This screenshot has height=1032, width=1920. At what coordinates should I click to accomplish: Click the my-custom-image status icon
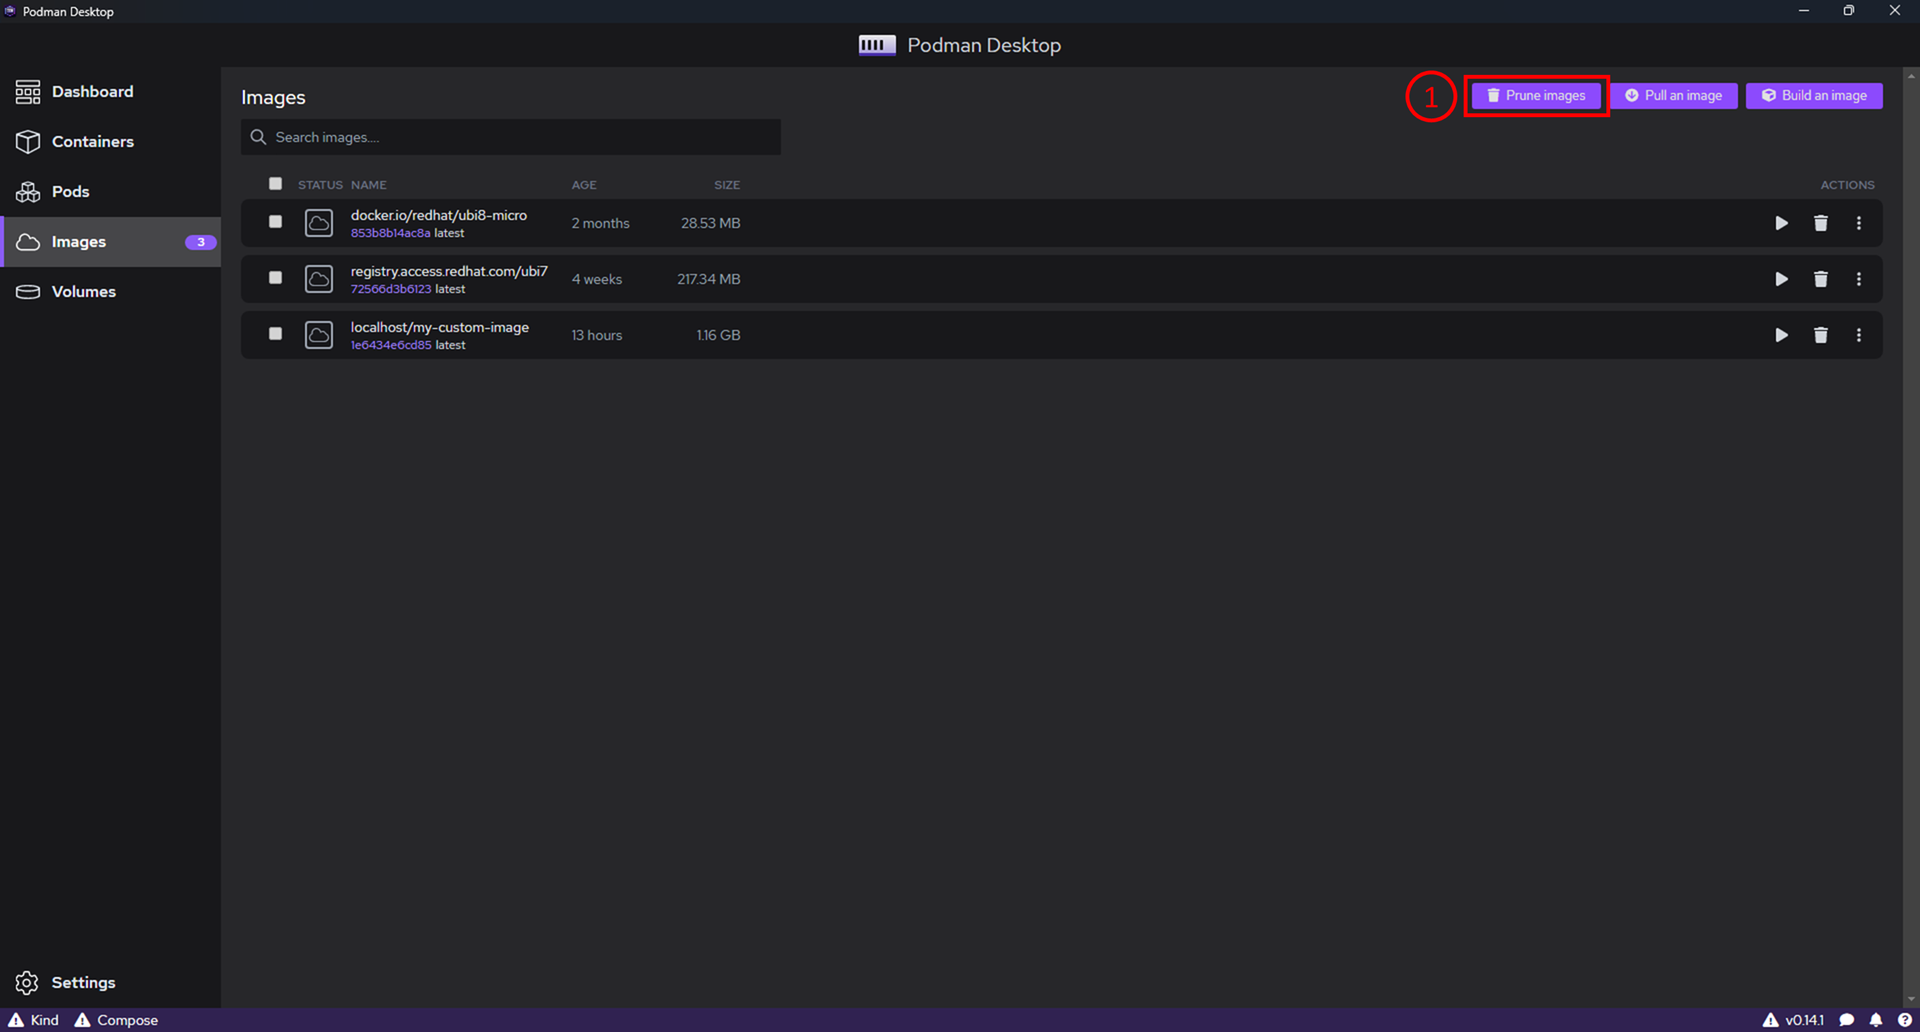pos(319,335)
